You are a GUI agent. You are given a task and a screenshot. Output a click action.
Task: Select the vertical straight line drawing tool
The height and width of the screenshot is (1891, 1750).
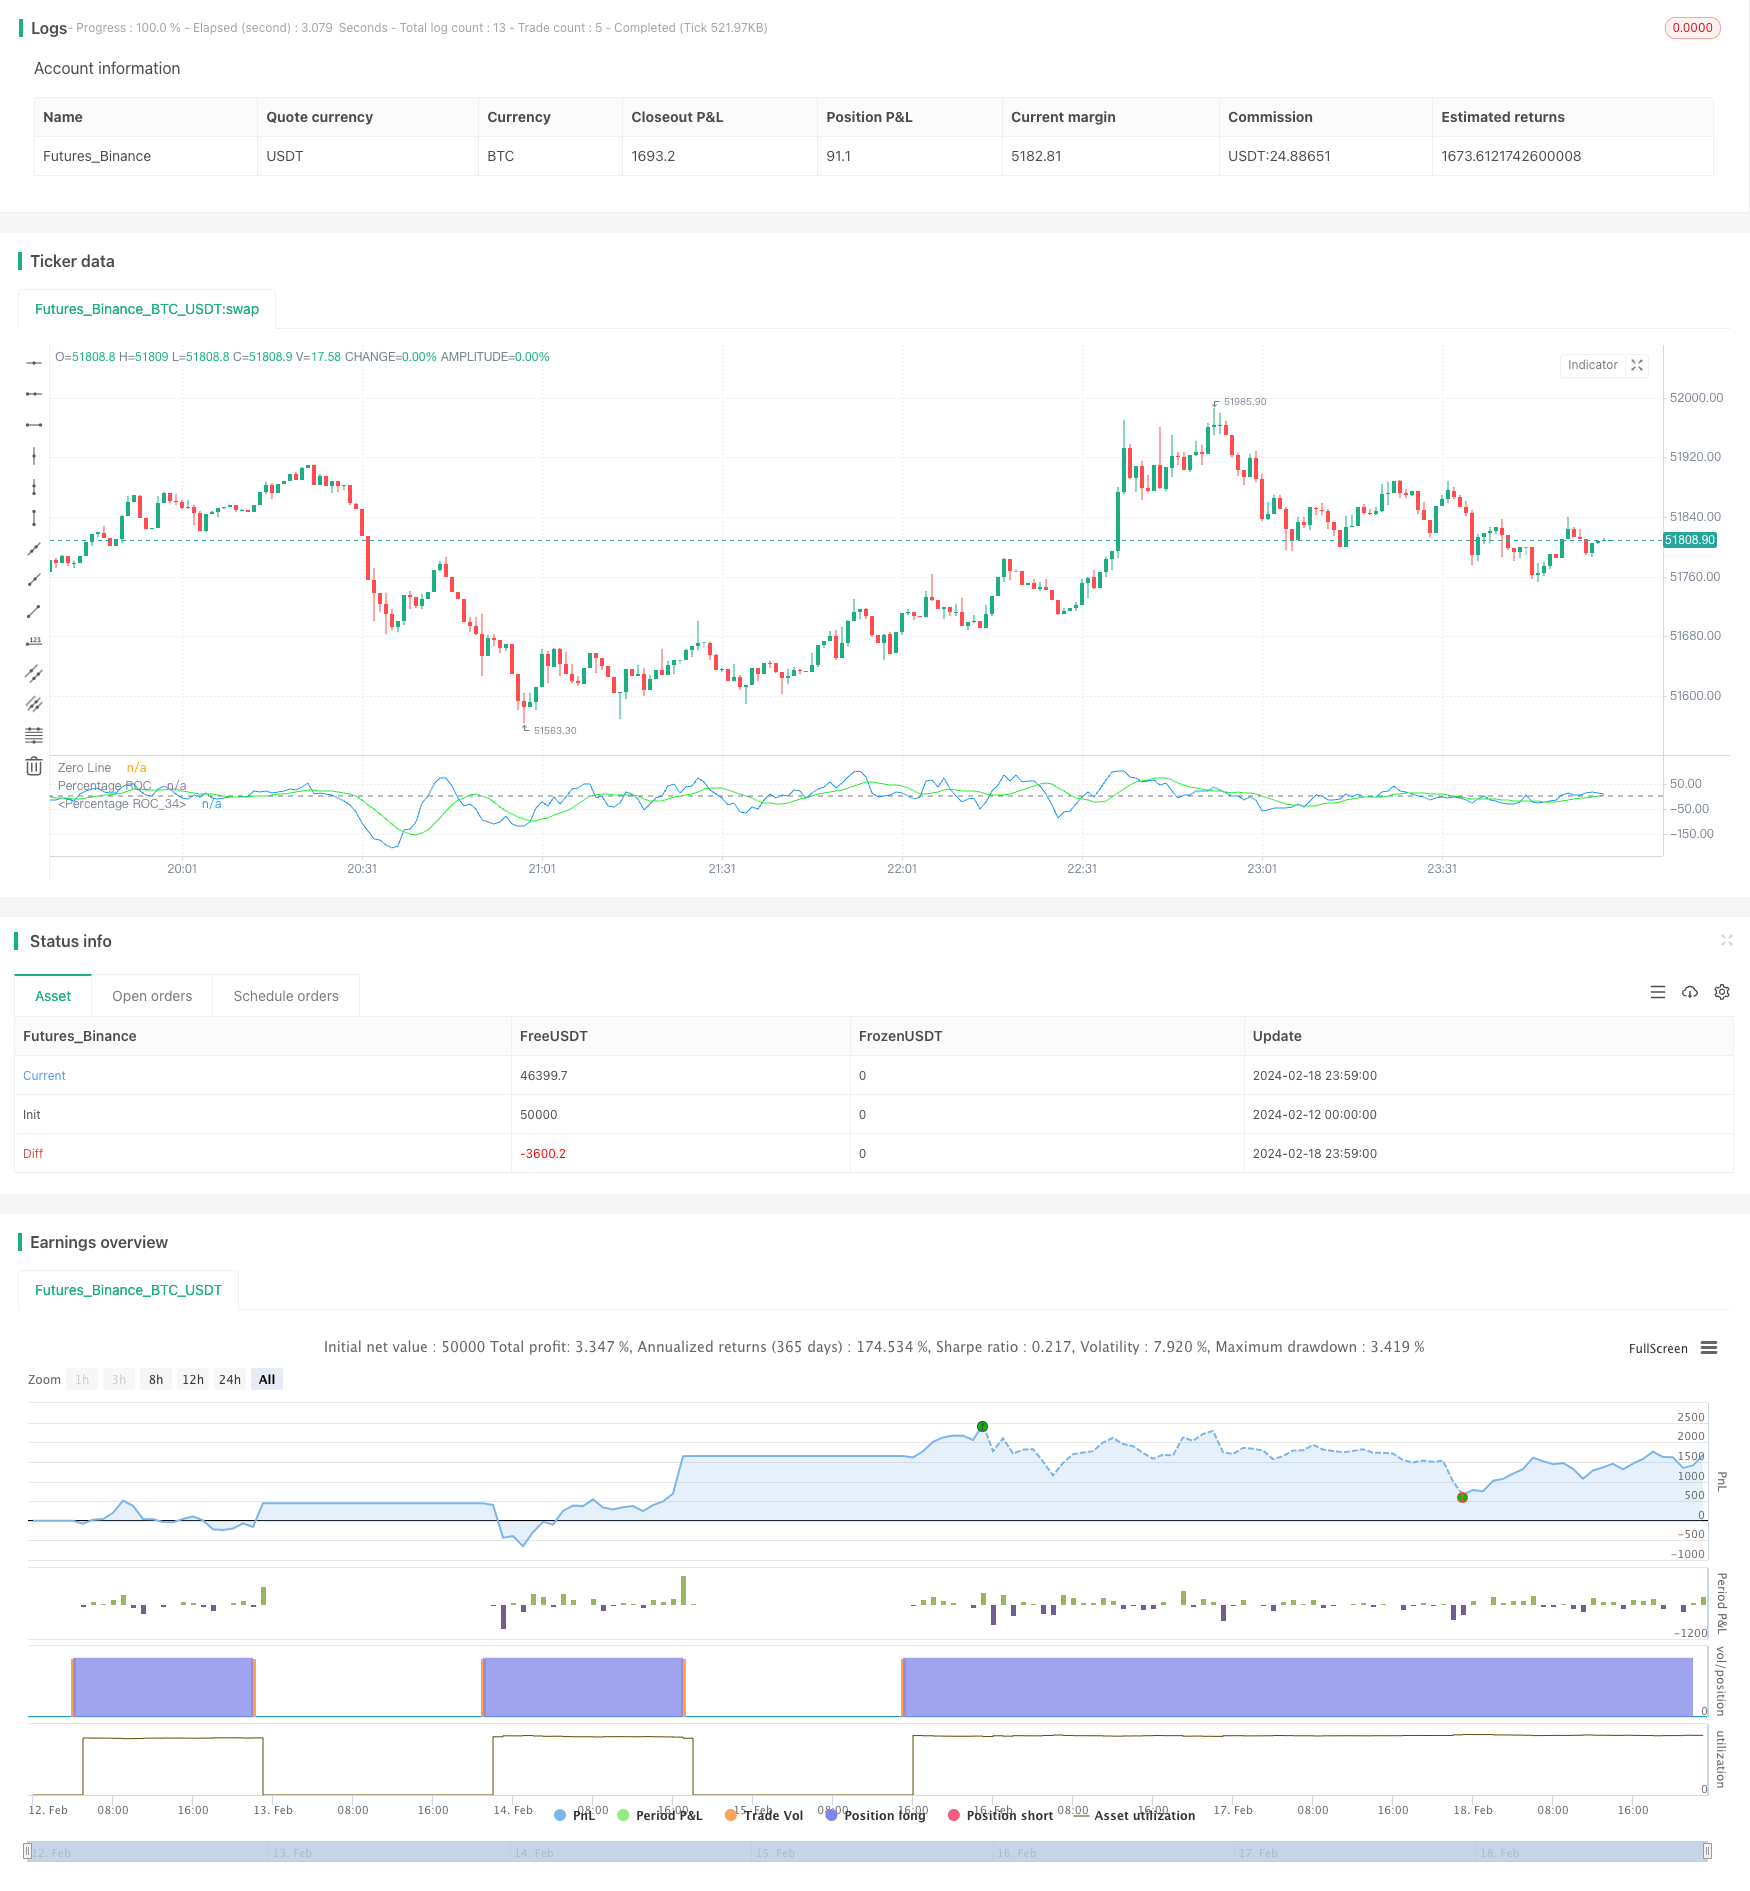[x=34, y=456]
